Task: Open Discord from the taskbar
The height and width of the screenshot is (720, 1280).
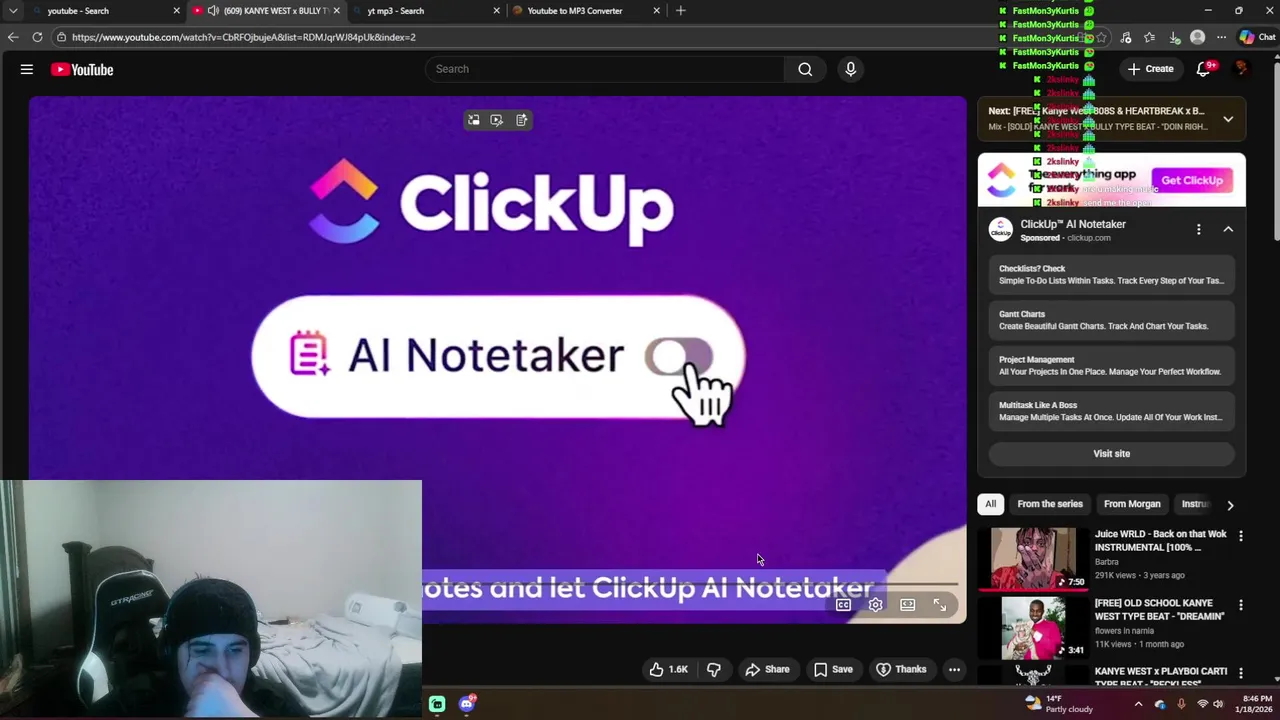Action: coord(467,704)
